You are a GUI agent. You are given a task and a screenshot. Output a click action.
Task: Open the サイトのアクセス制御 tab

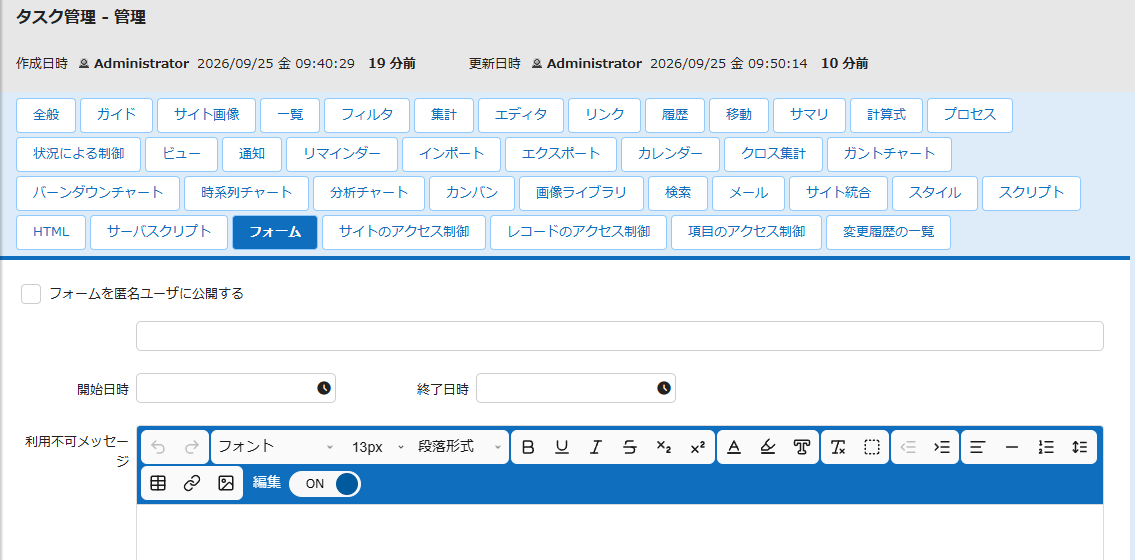click(x=404, y=232)
